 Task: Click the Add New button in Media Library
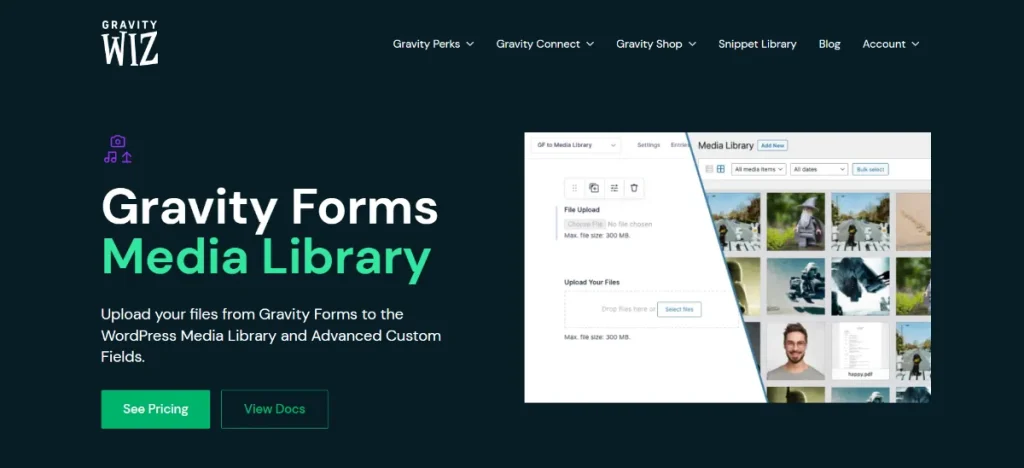pyautogui.click(x=773, y=146)
